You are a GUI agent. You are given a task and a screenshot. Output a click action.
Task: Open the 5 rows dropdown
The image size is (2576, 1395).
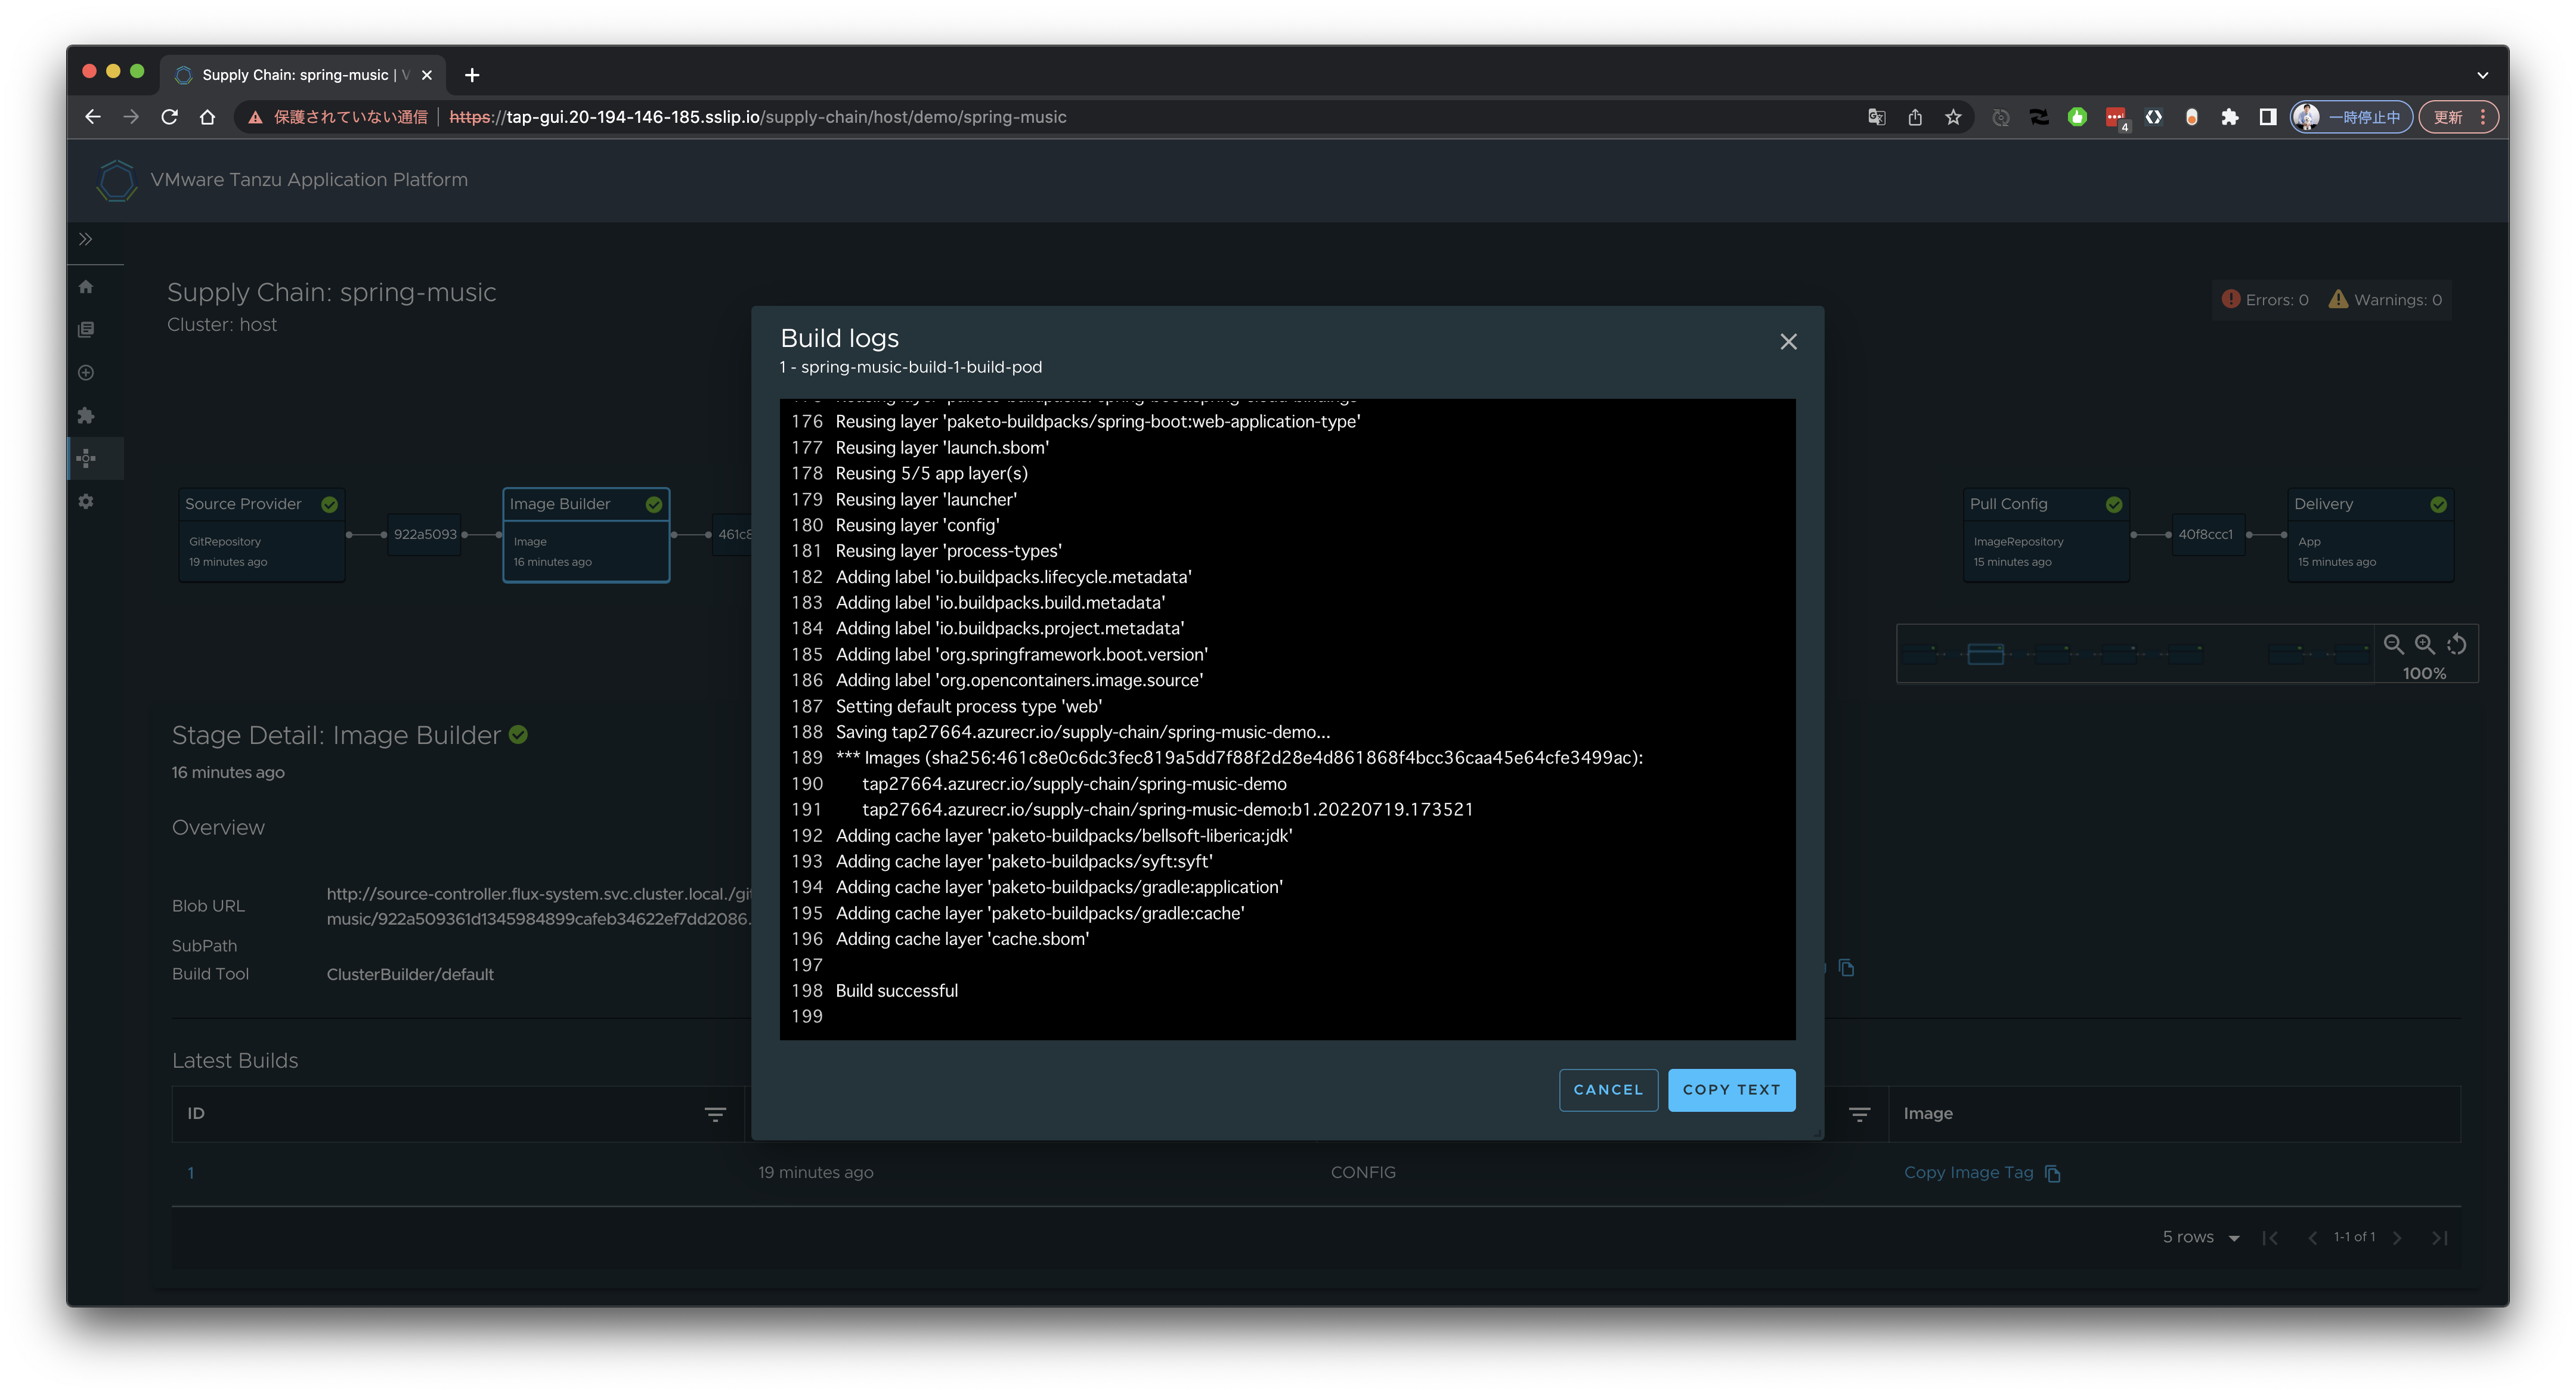[x=2200, y=1238]
